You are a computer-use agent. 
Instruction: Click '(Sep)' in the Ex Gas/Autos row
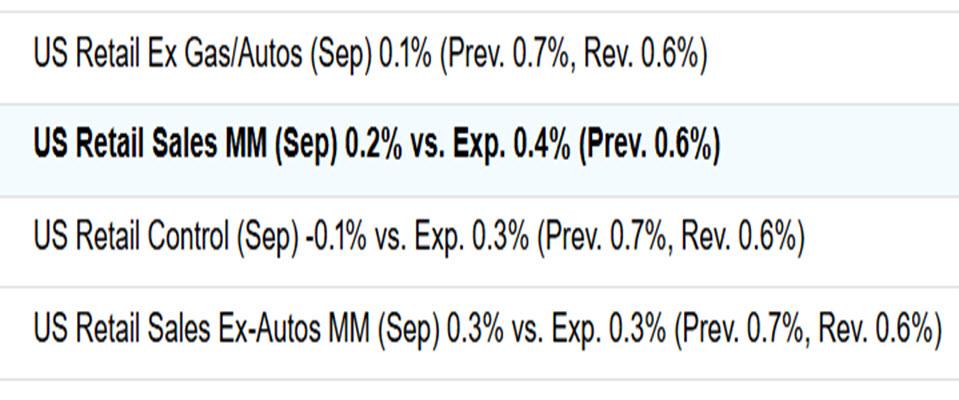tap(341, 56)
